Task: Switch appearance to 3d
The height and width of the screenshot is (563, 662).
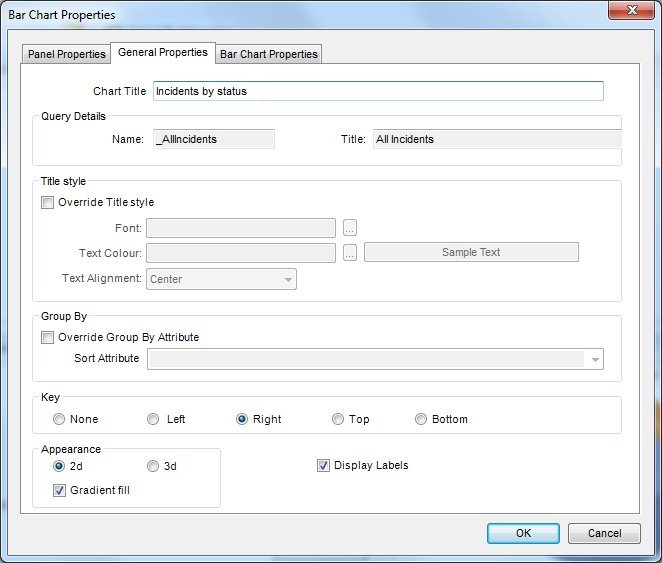Action: tap(153, 466)
